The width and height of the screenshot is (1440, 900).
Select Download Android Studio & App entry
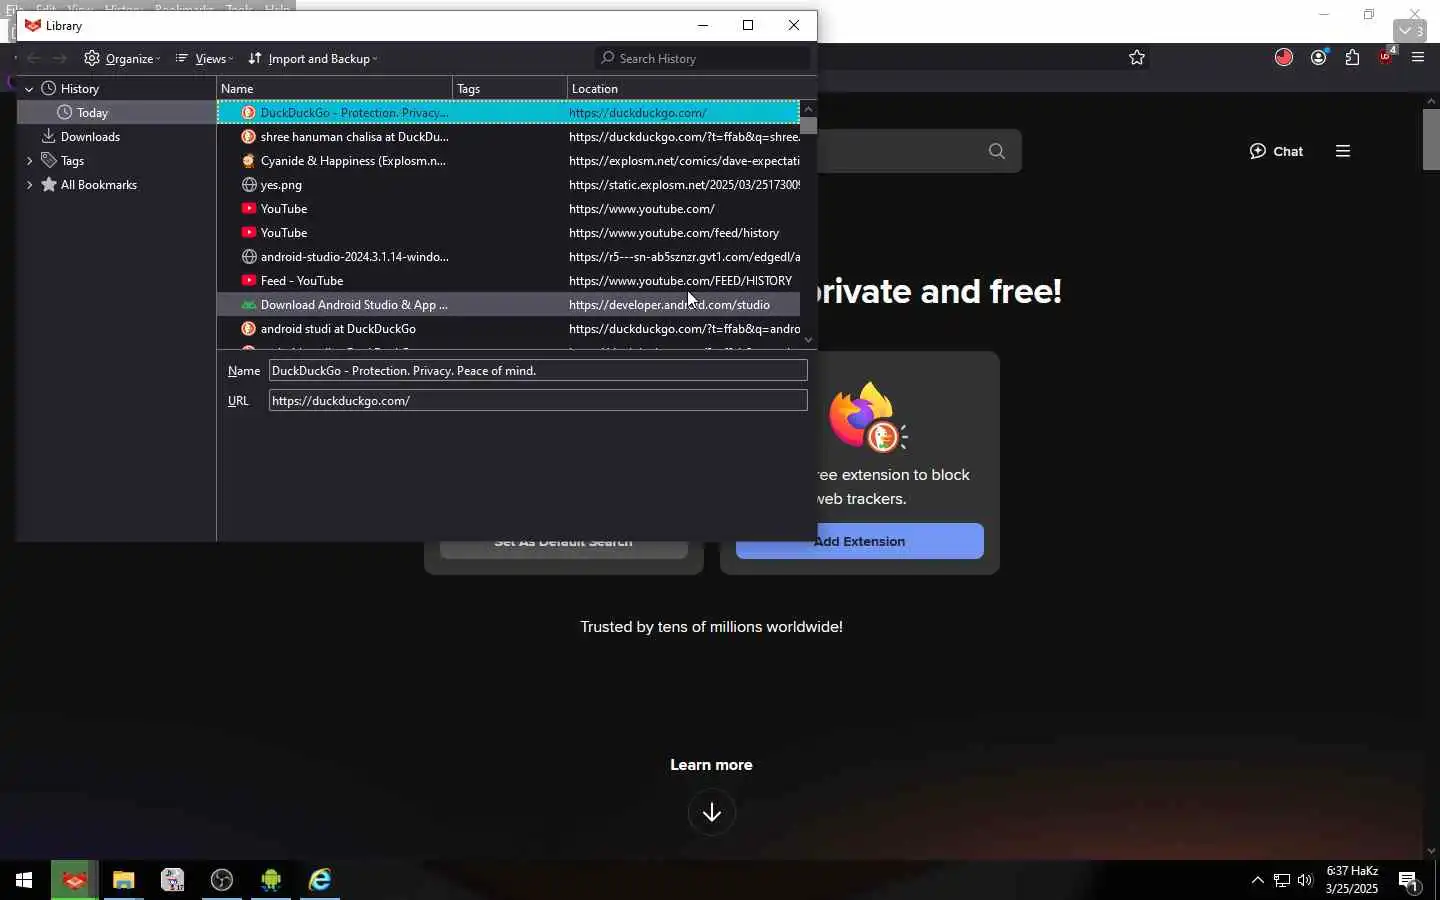click(508, 305)
